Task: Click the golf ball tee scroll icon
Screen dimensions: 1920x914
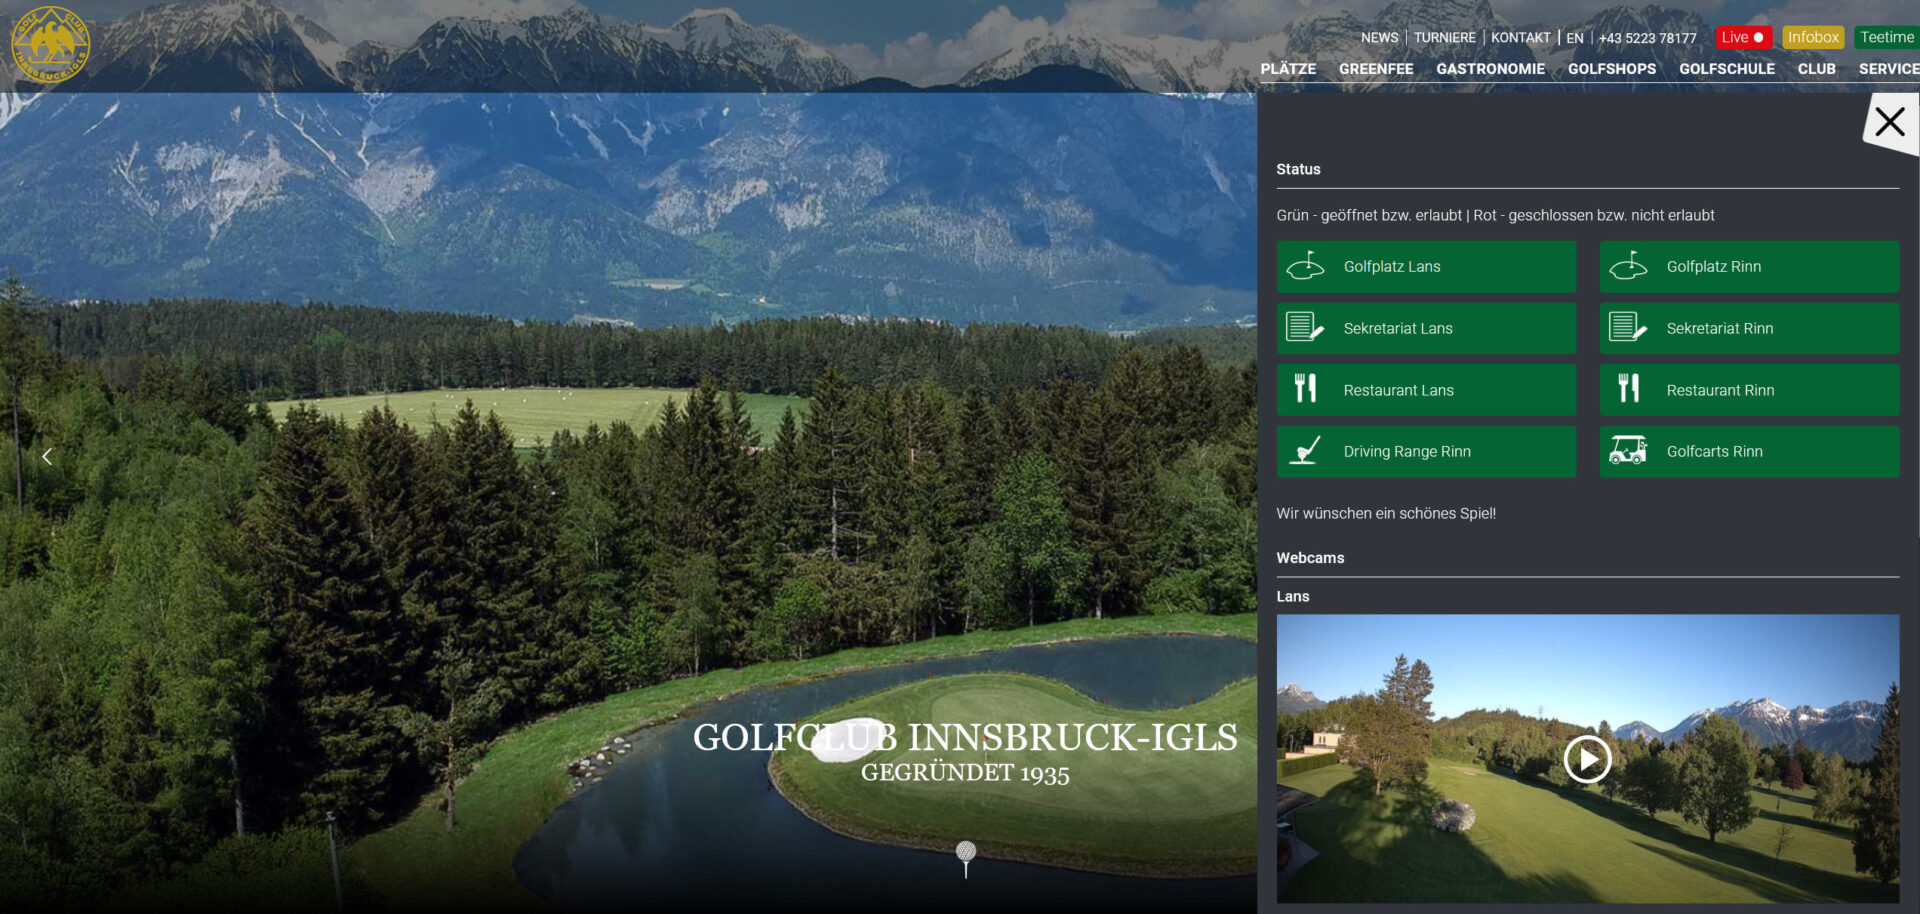Action: [x=966, y=859]
